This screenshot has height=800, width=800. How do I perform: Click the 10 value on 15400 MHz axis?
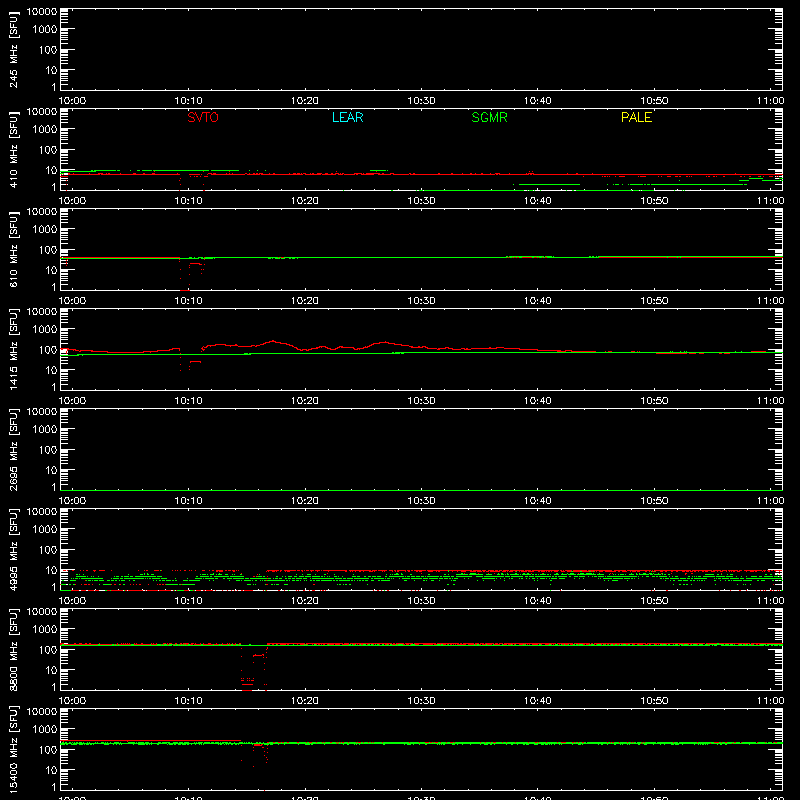[51, 770]
